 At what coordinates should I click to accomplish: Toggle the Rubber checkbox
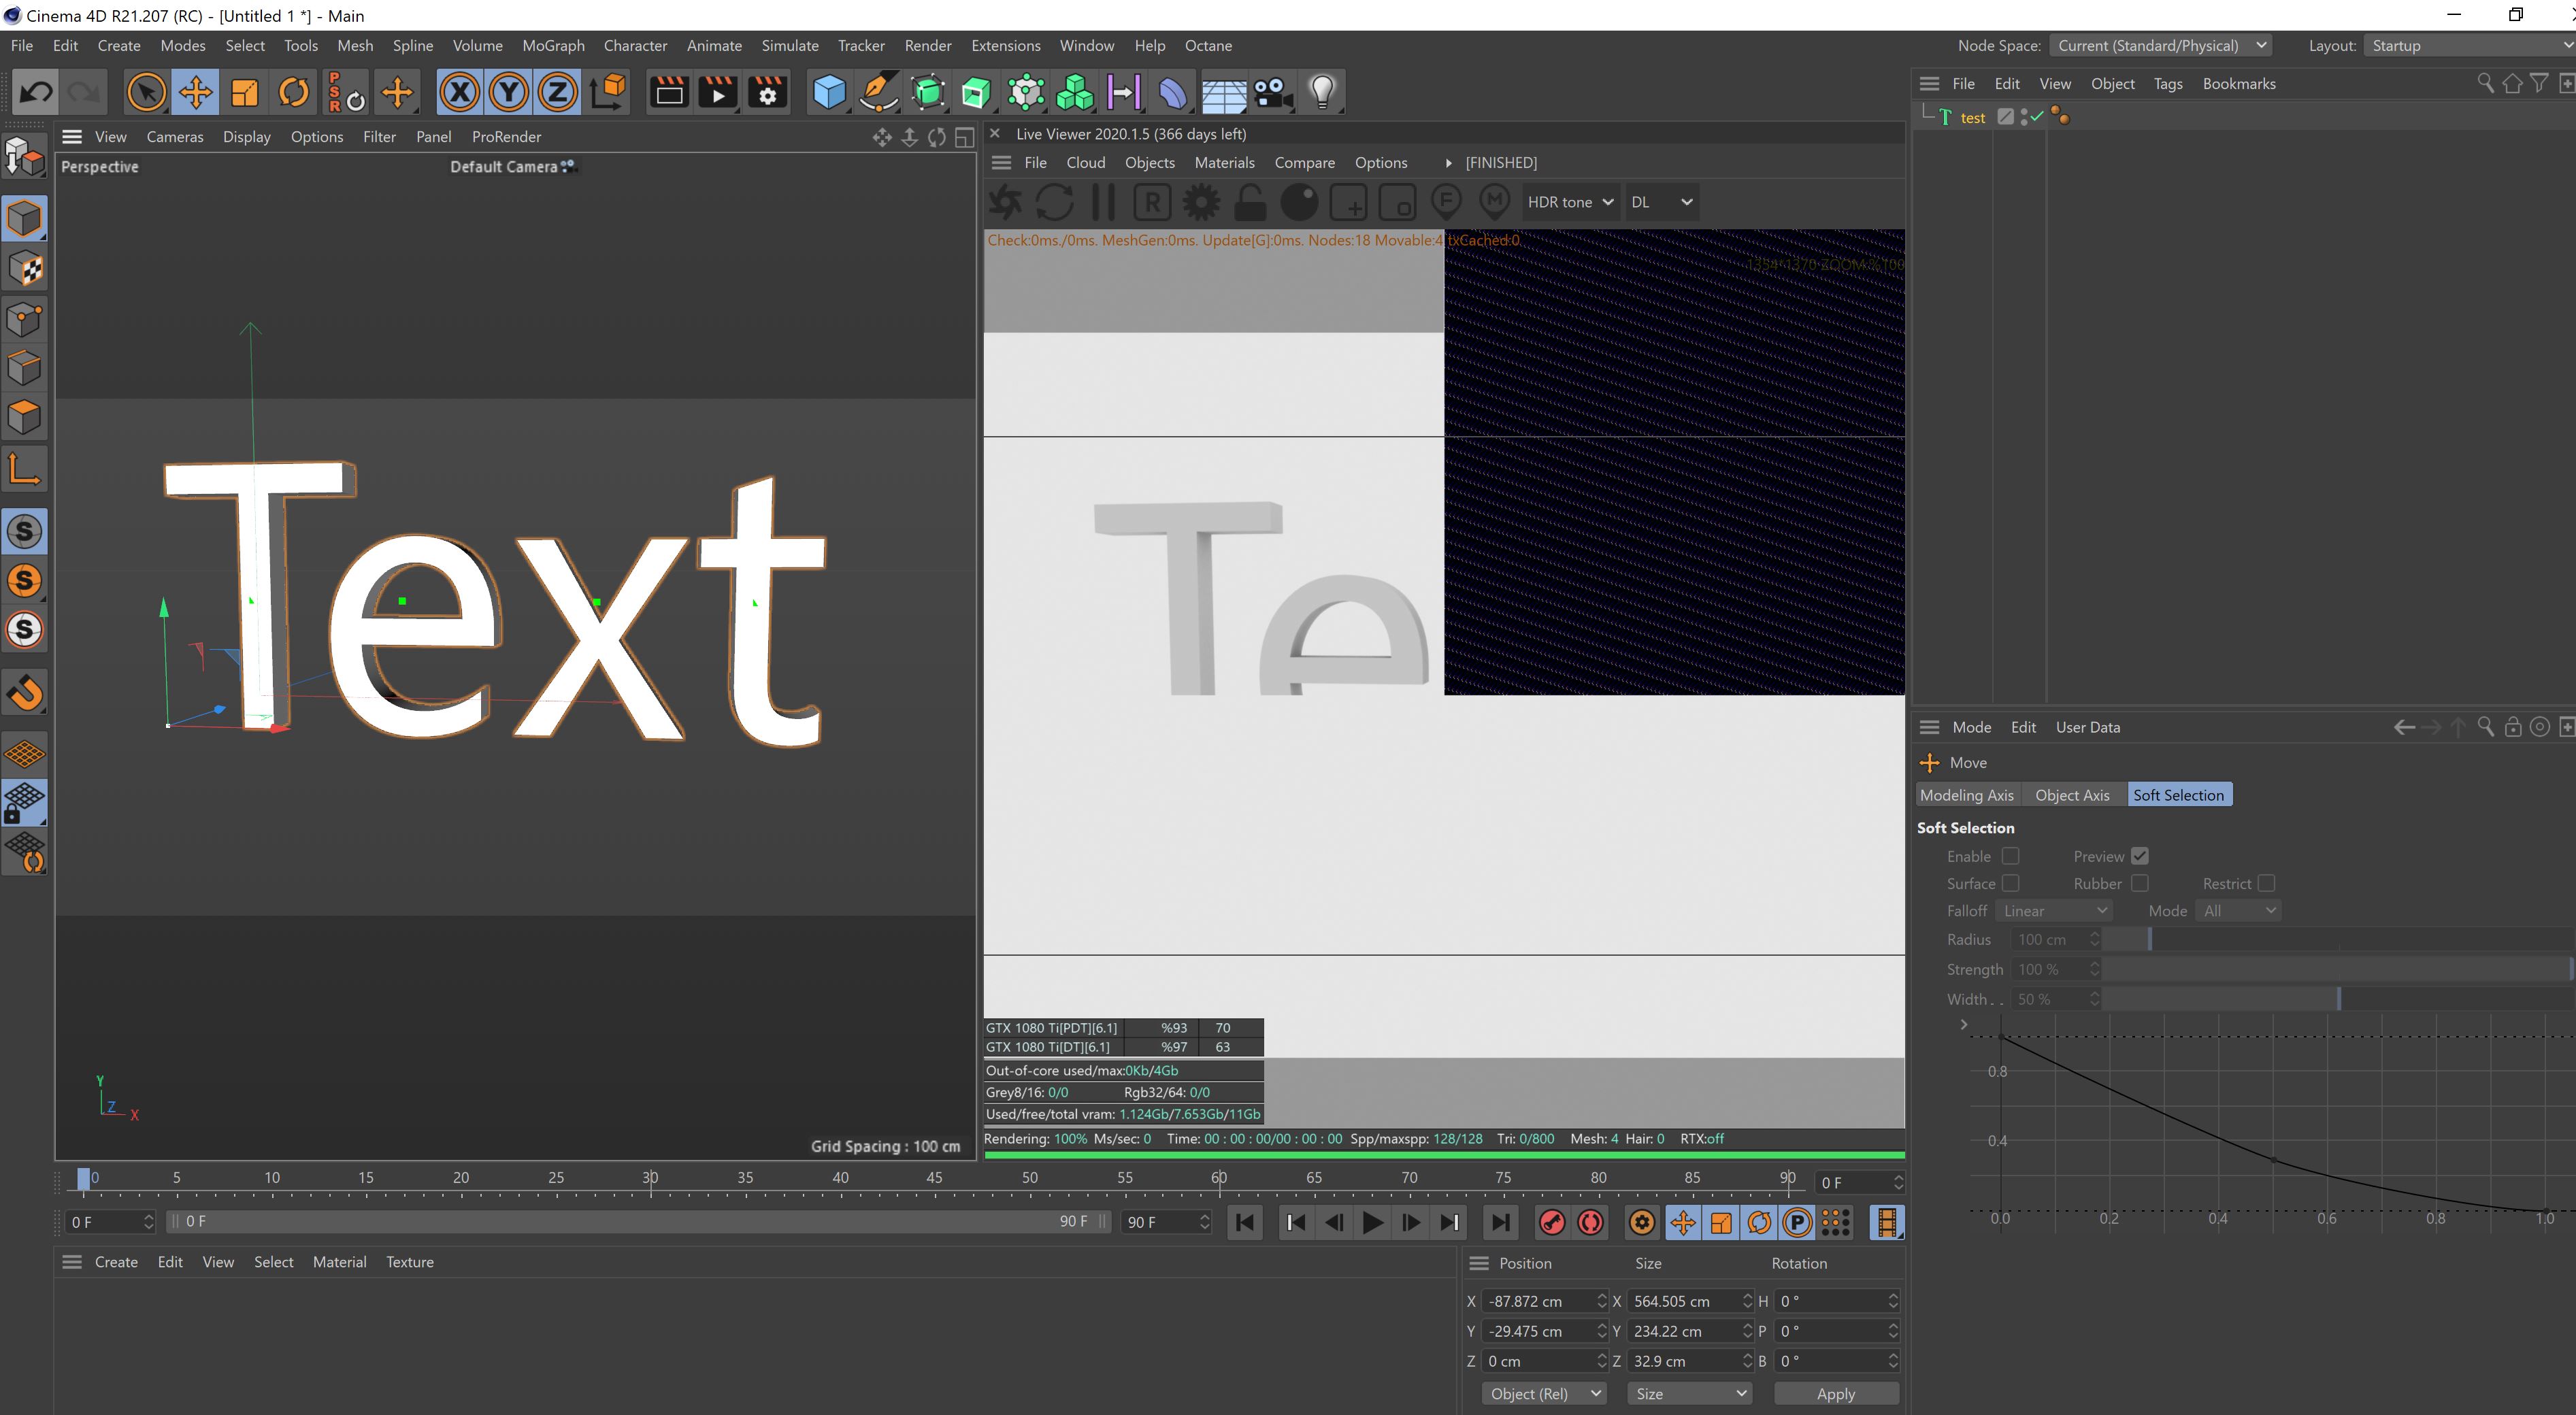coord(2139,883)
